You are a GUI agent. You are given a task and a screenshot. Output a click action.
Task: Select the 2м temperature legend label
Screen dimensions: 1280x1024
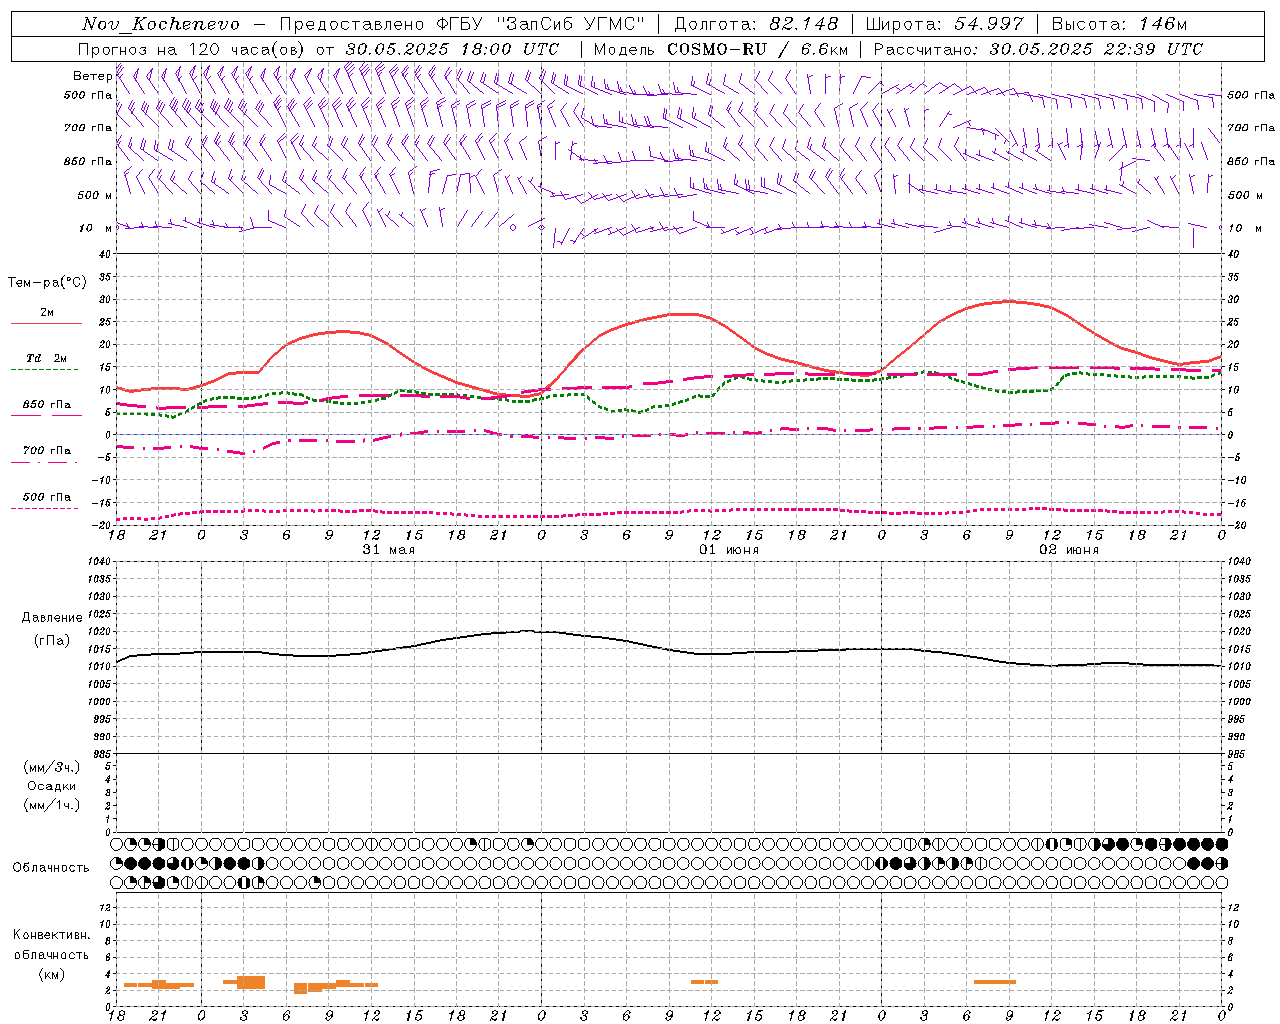pyautogui.click(x=47, y=312)
